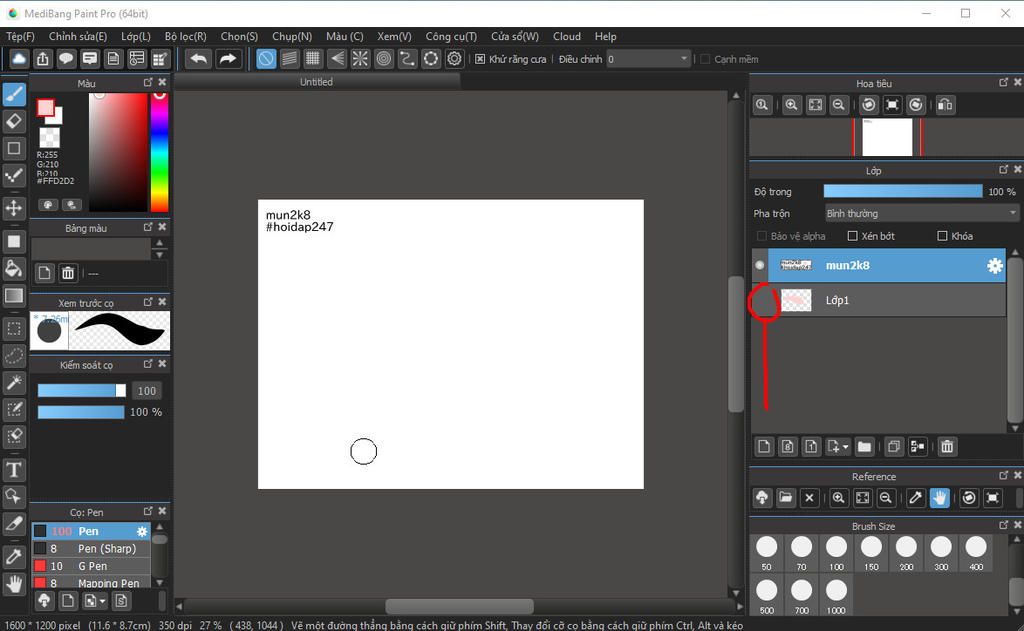Open the Chỉnh sửa(E) menu
Image resolution: width=1024 pixels, height=631 pixels.
[78, 37]
